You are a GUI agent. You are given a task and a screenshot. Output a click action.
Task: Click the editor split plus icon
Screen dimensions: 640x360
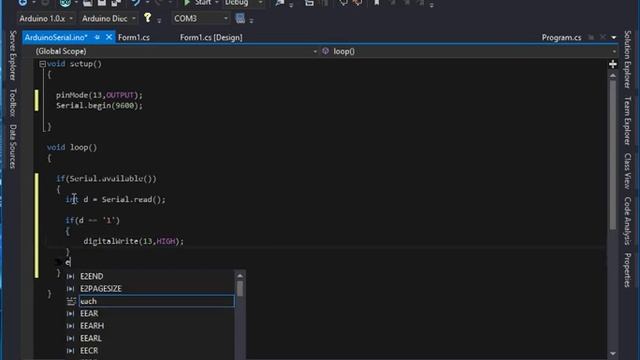coord(613,64)
